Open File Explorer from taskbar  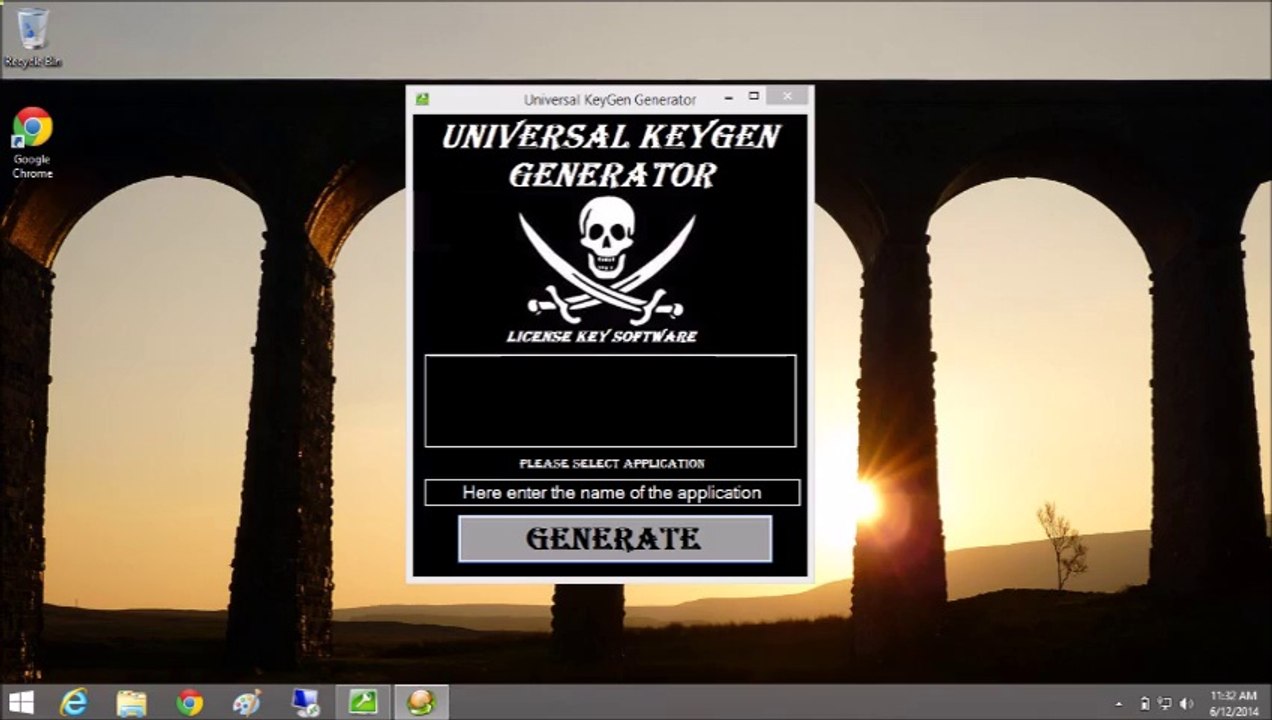point(131,702)
